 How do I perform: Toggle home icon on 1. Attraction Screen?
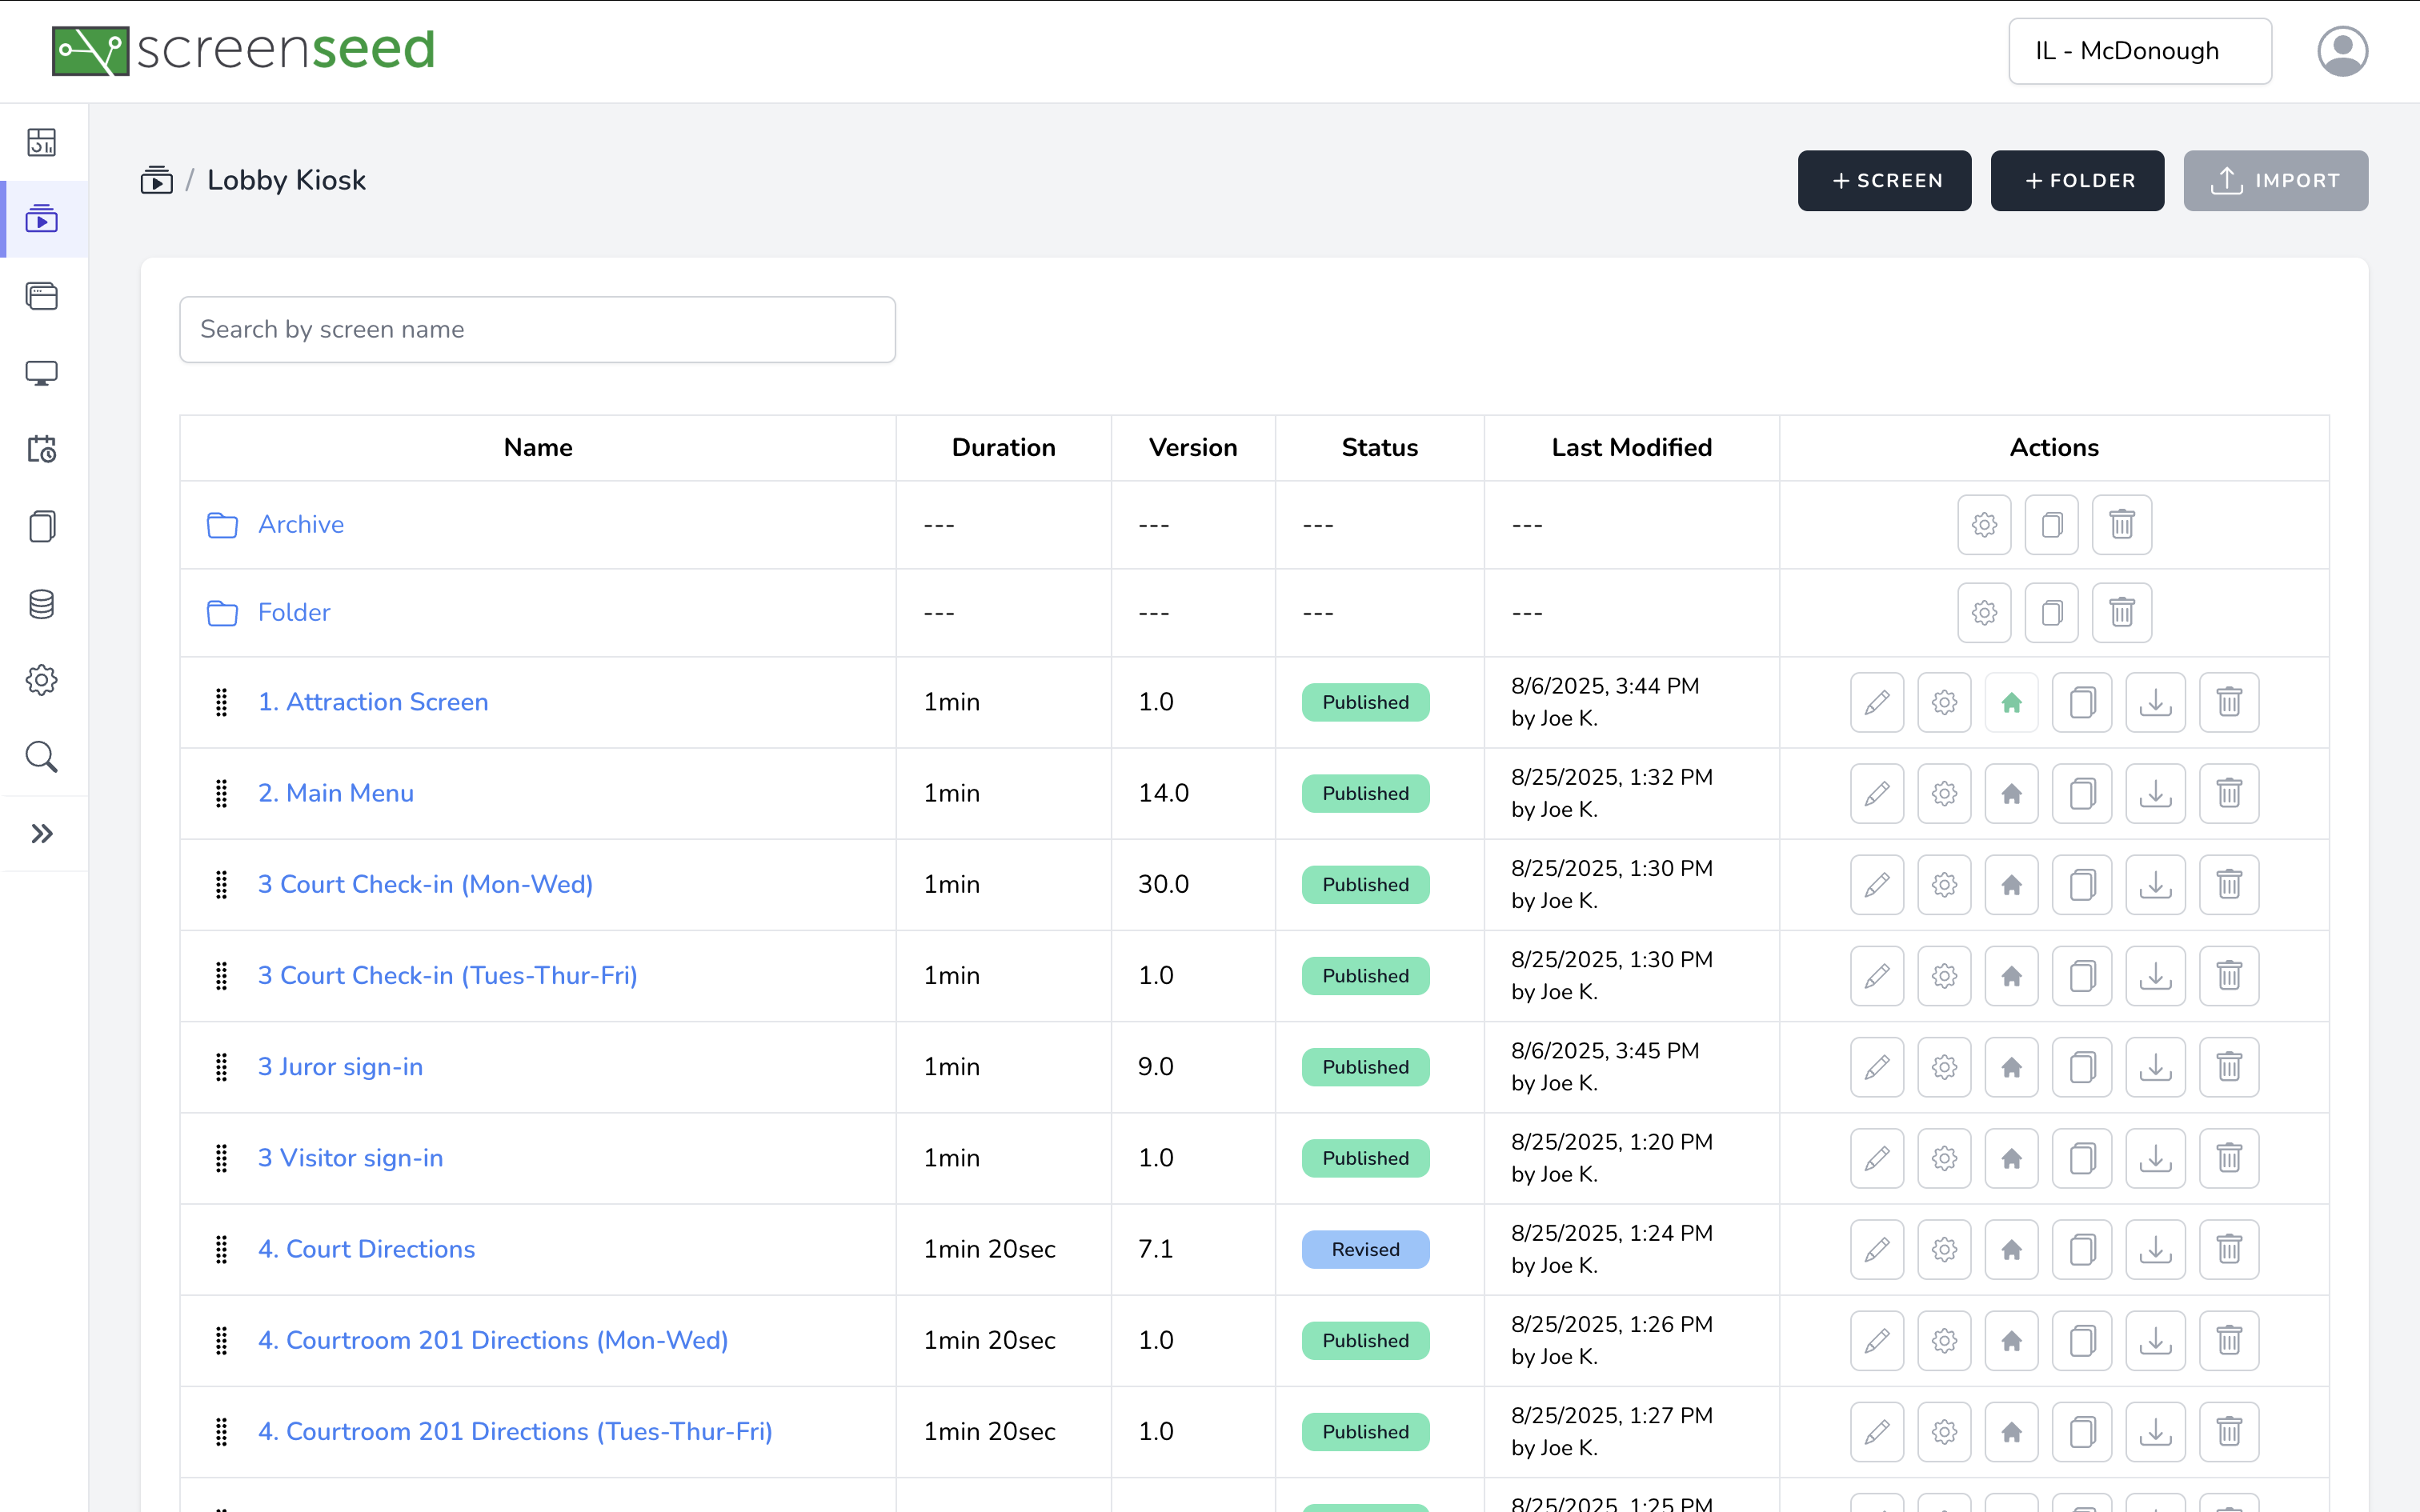[x=2011, y=702]
